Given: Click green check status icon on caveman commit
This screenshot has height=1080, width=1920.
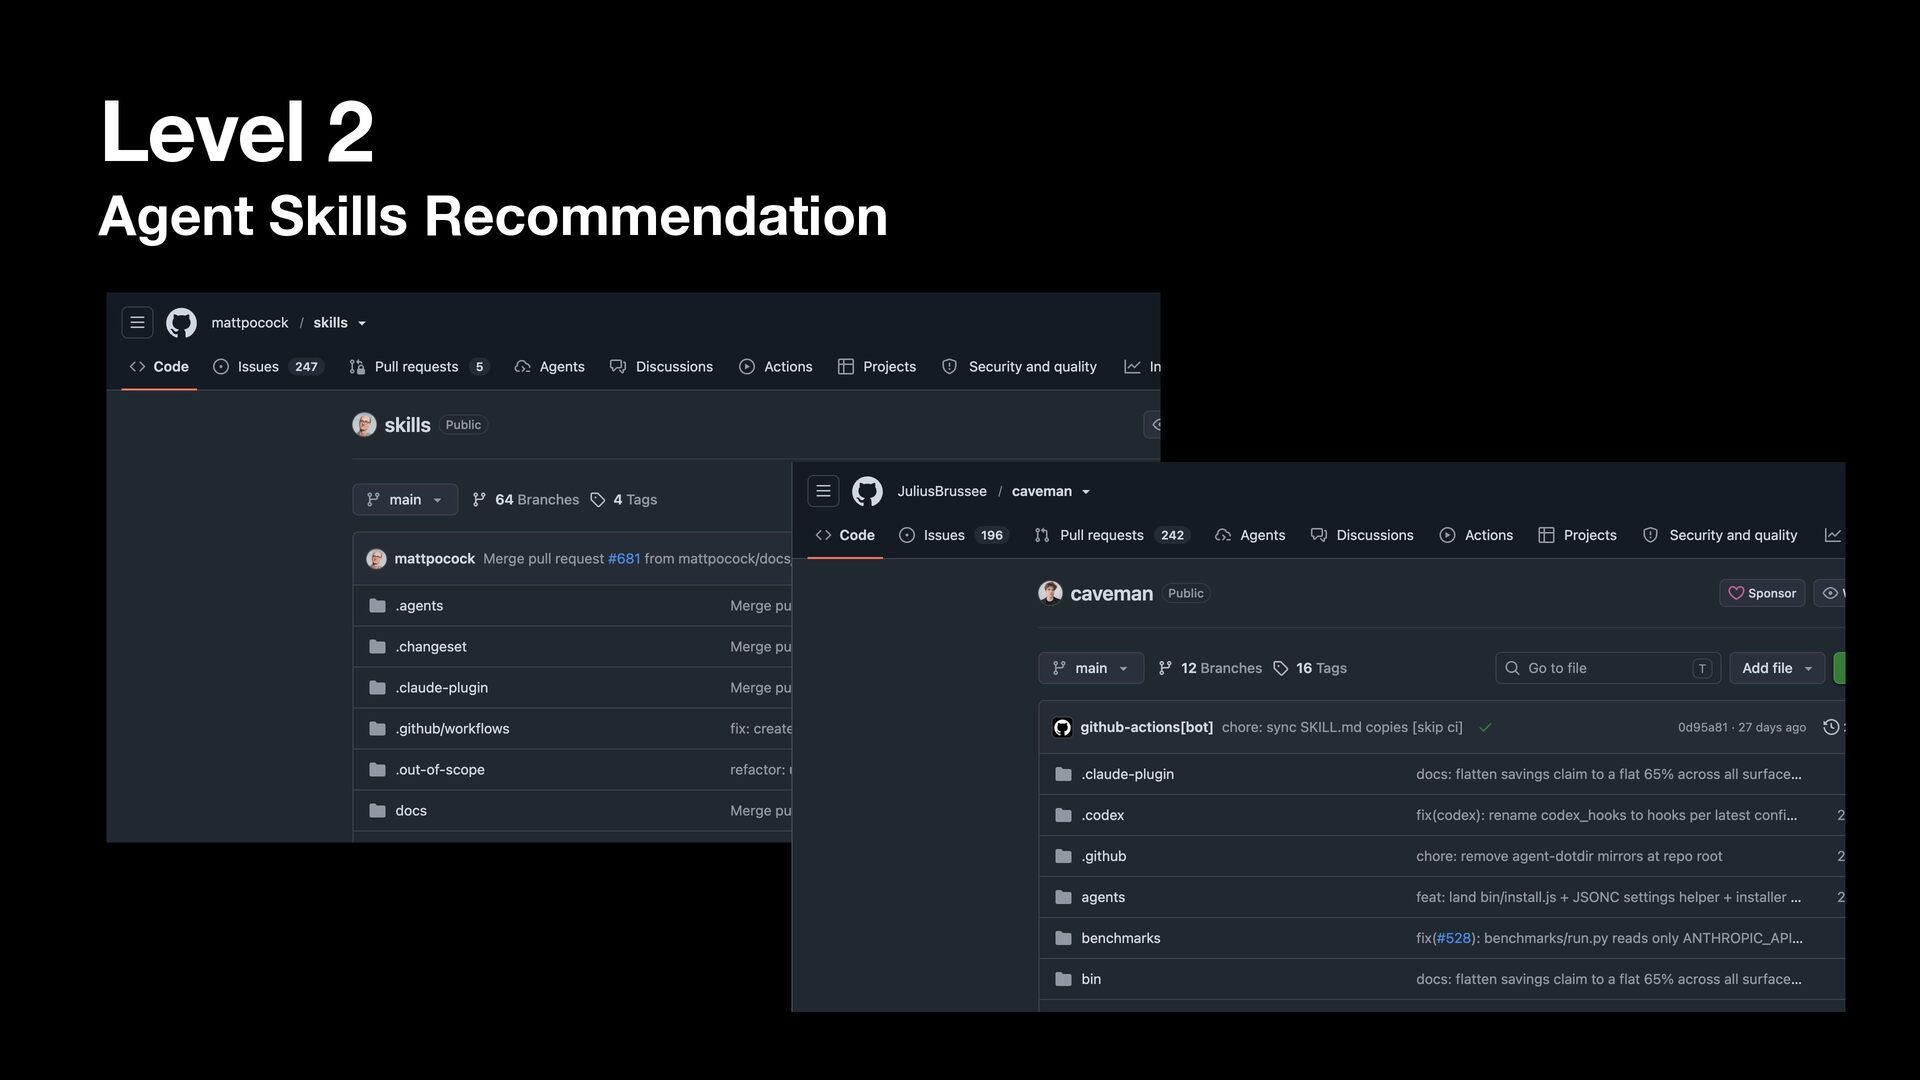Looking at the screenshot, I should click(x=1485, y=728).
